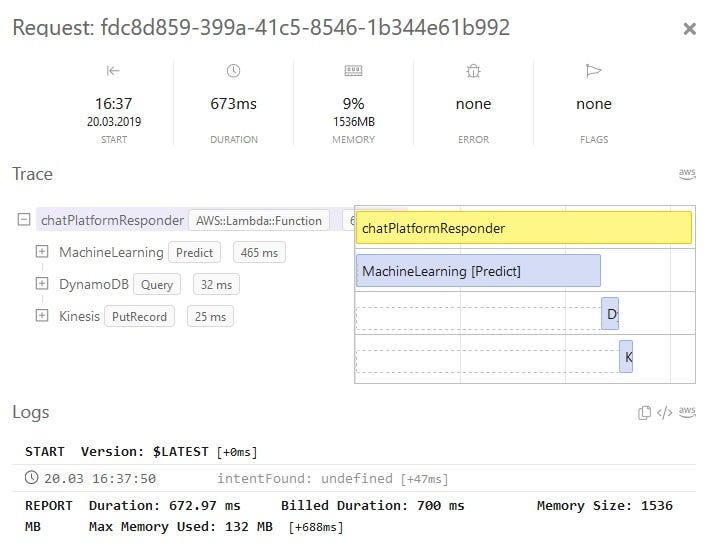Click the intentFound: undefined log line
Viewport: 708px width, 558px height.
(x=333, y=479)
